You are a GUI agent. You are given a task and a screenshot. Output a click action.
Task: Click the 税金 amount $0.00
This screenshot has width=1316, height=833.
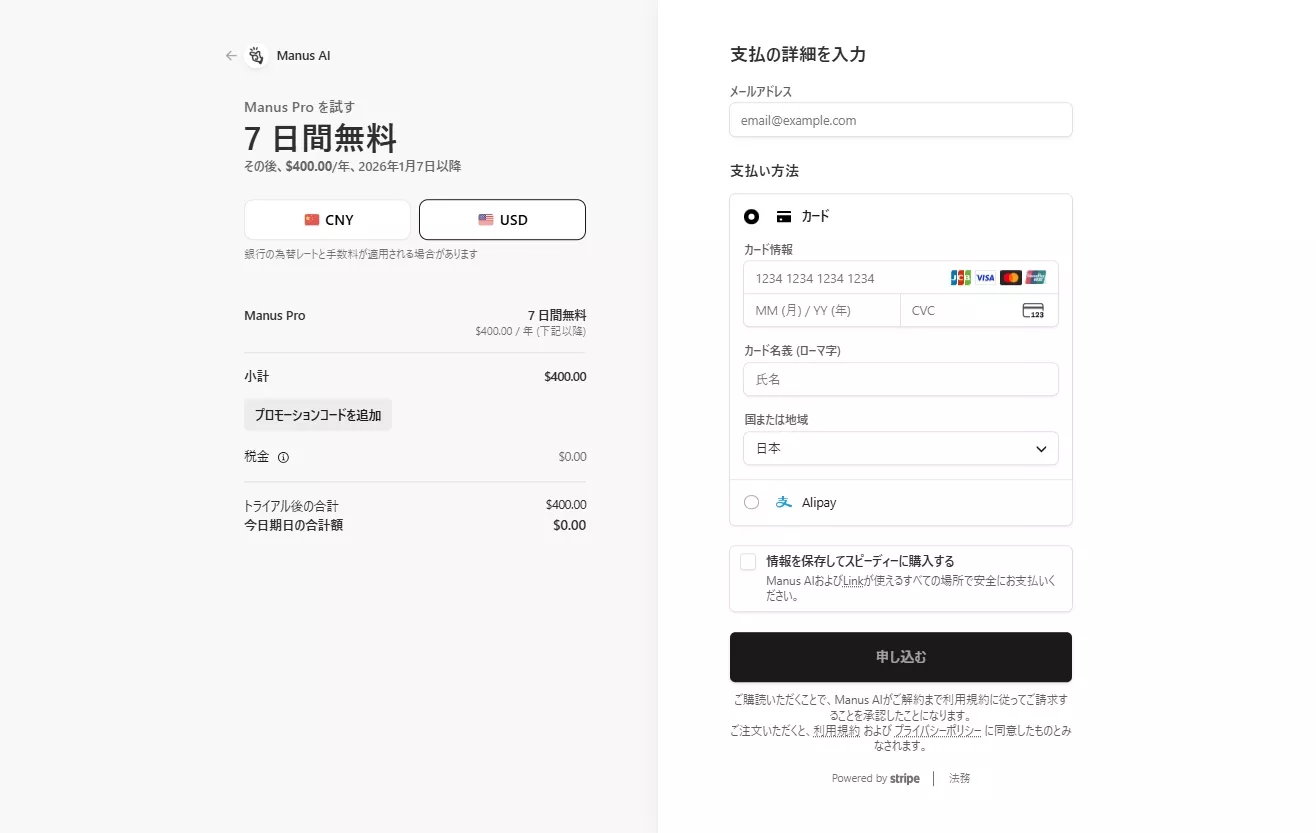pyautogui.click(x=572, y=457)
